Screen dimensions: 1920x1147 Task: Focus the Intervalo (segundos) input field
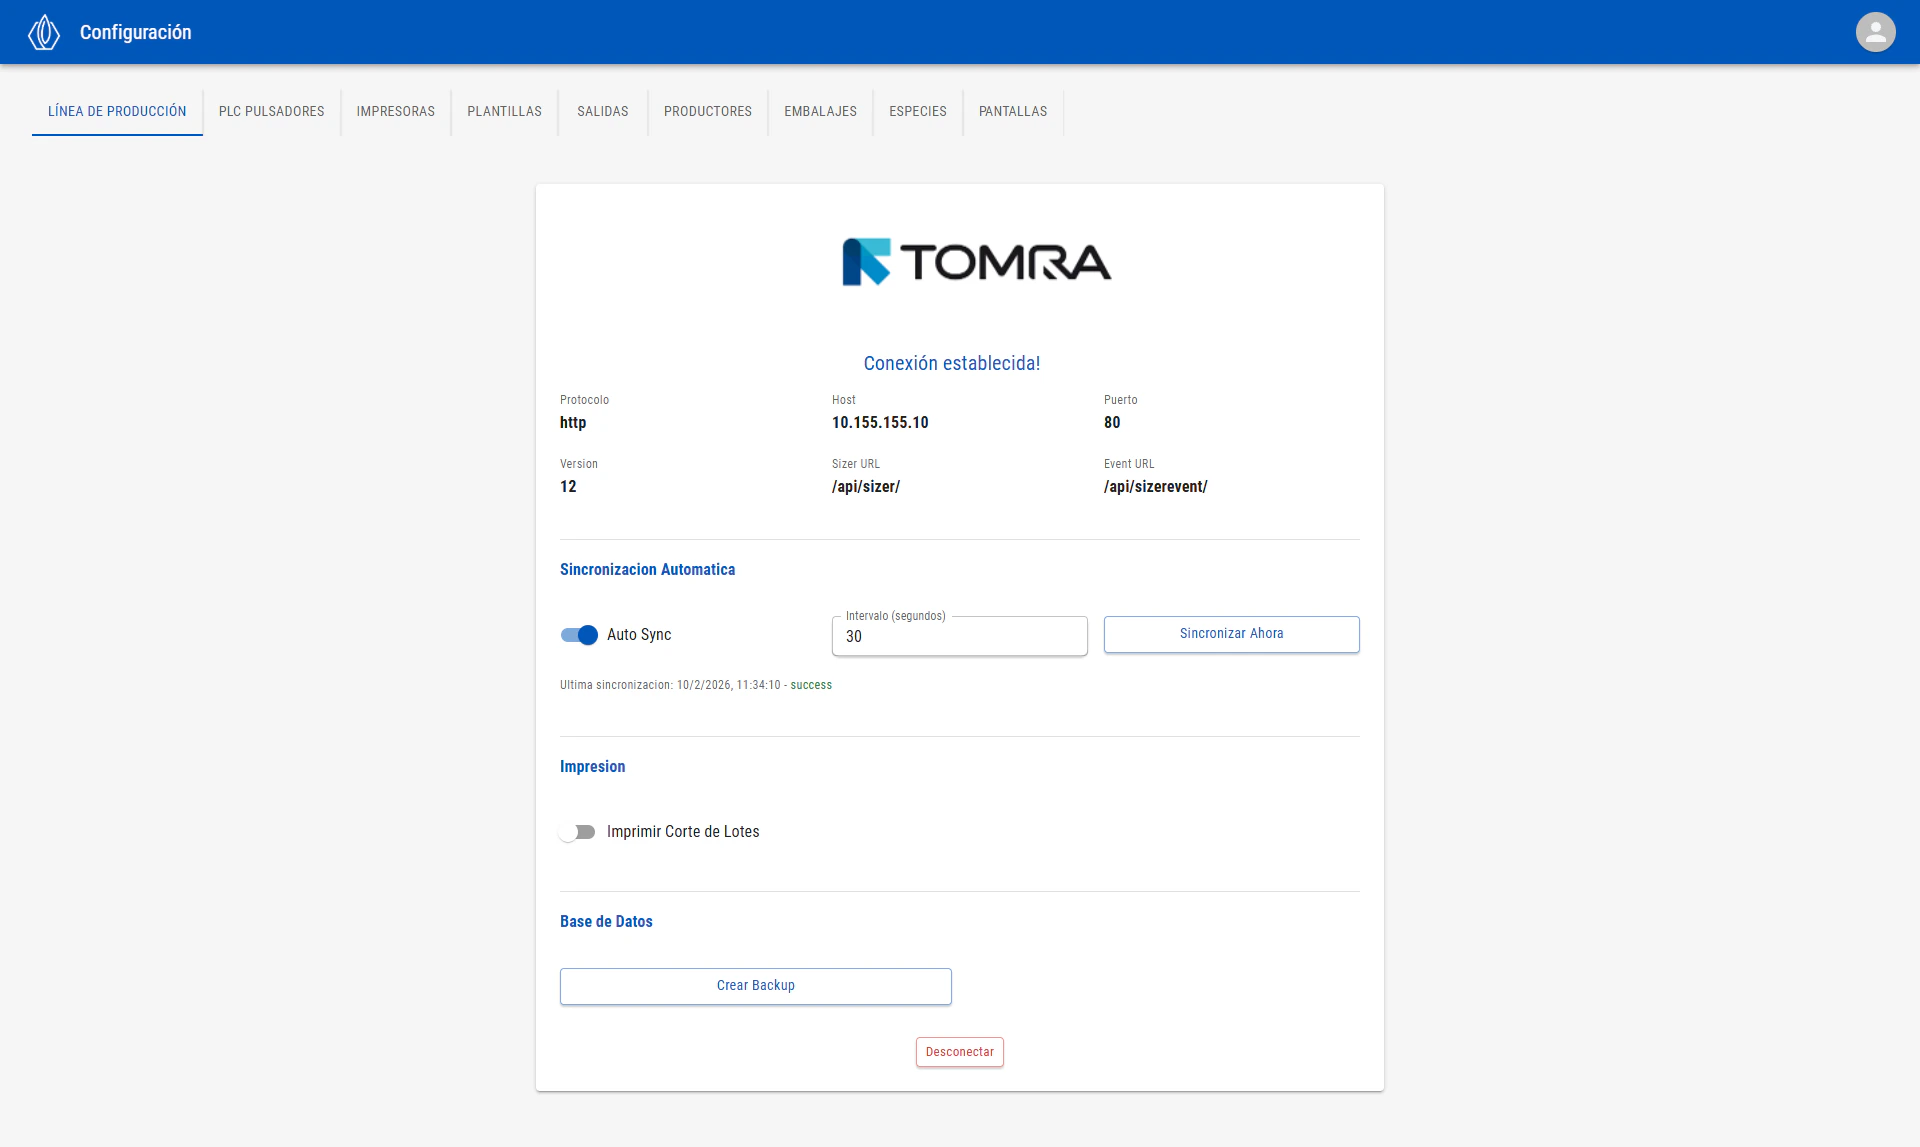coord(959,637)
